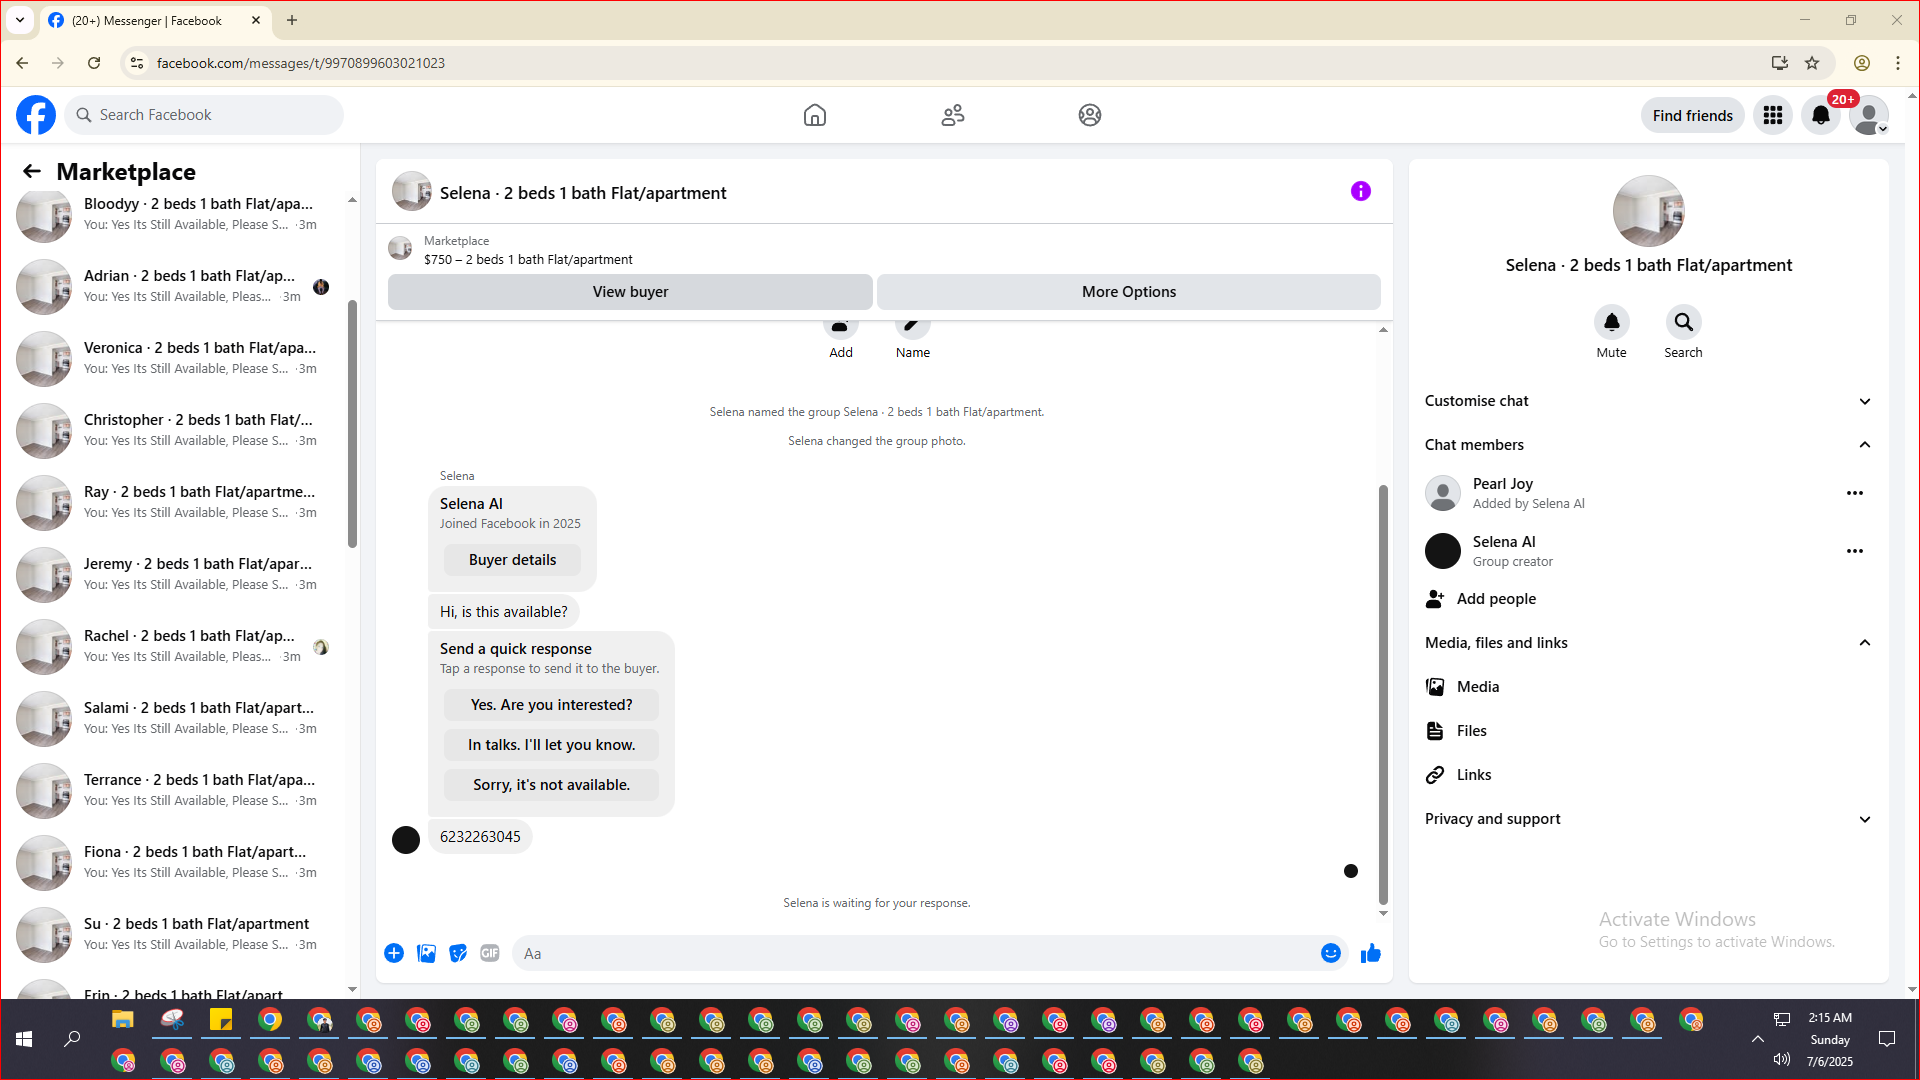Click the GIF picker icon
The width and height of the screenshot is (1920, 1080).
(x=489, y=953)
